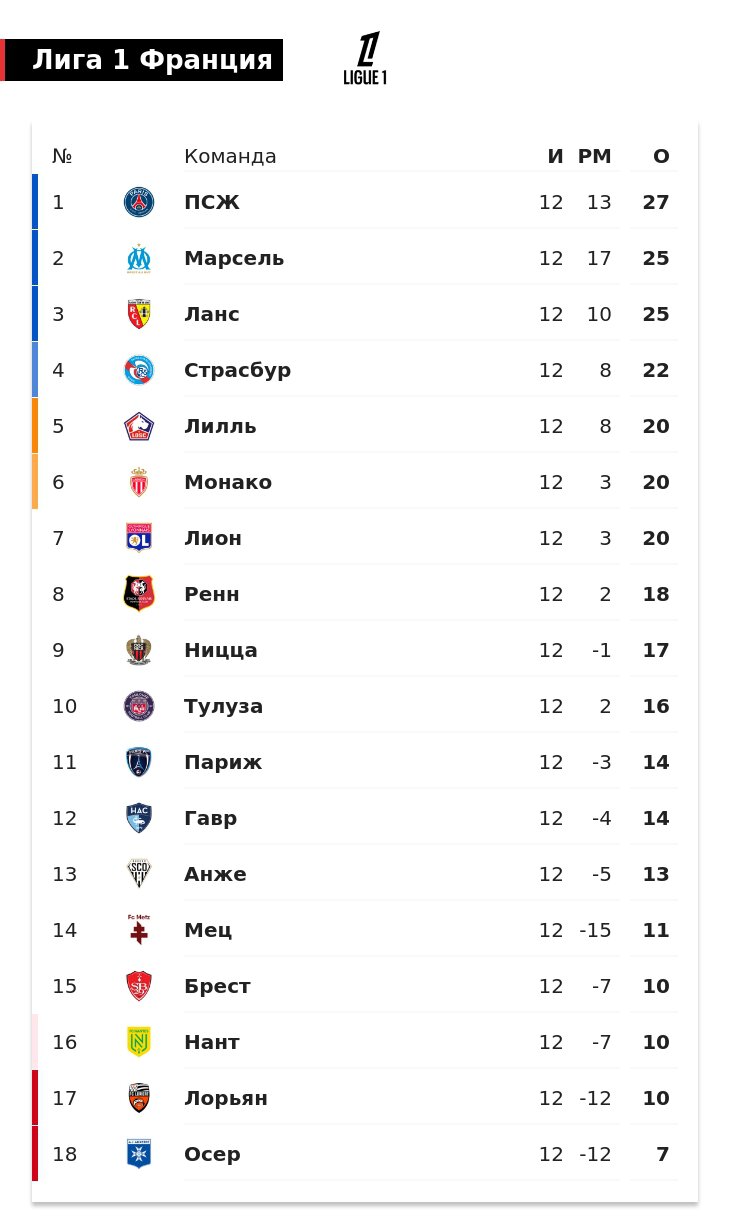Click the FC Metz crest
730x1226 pixels.
click(139, 931)
